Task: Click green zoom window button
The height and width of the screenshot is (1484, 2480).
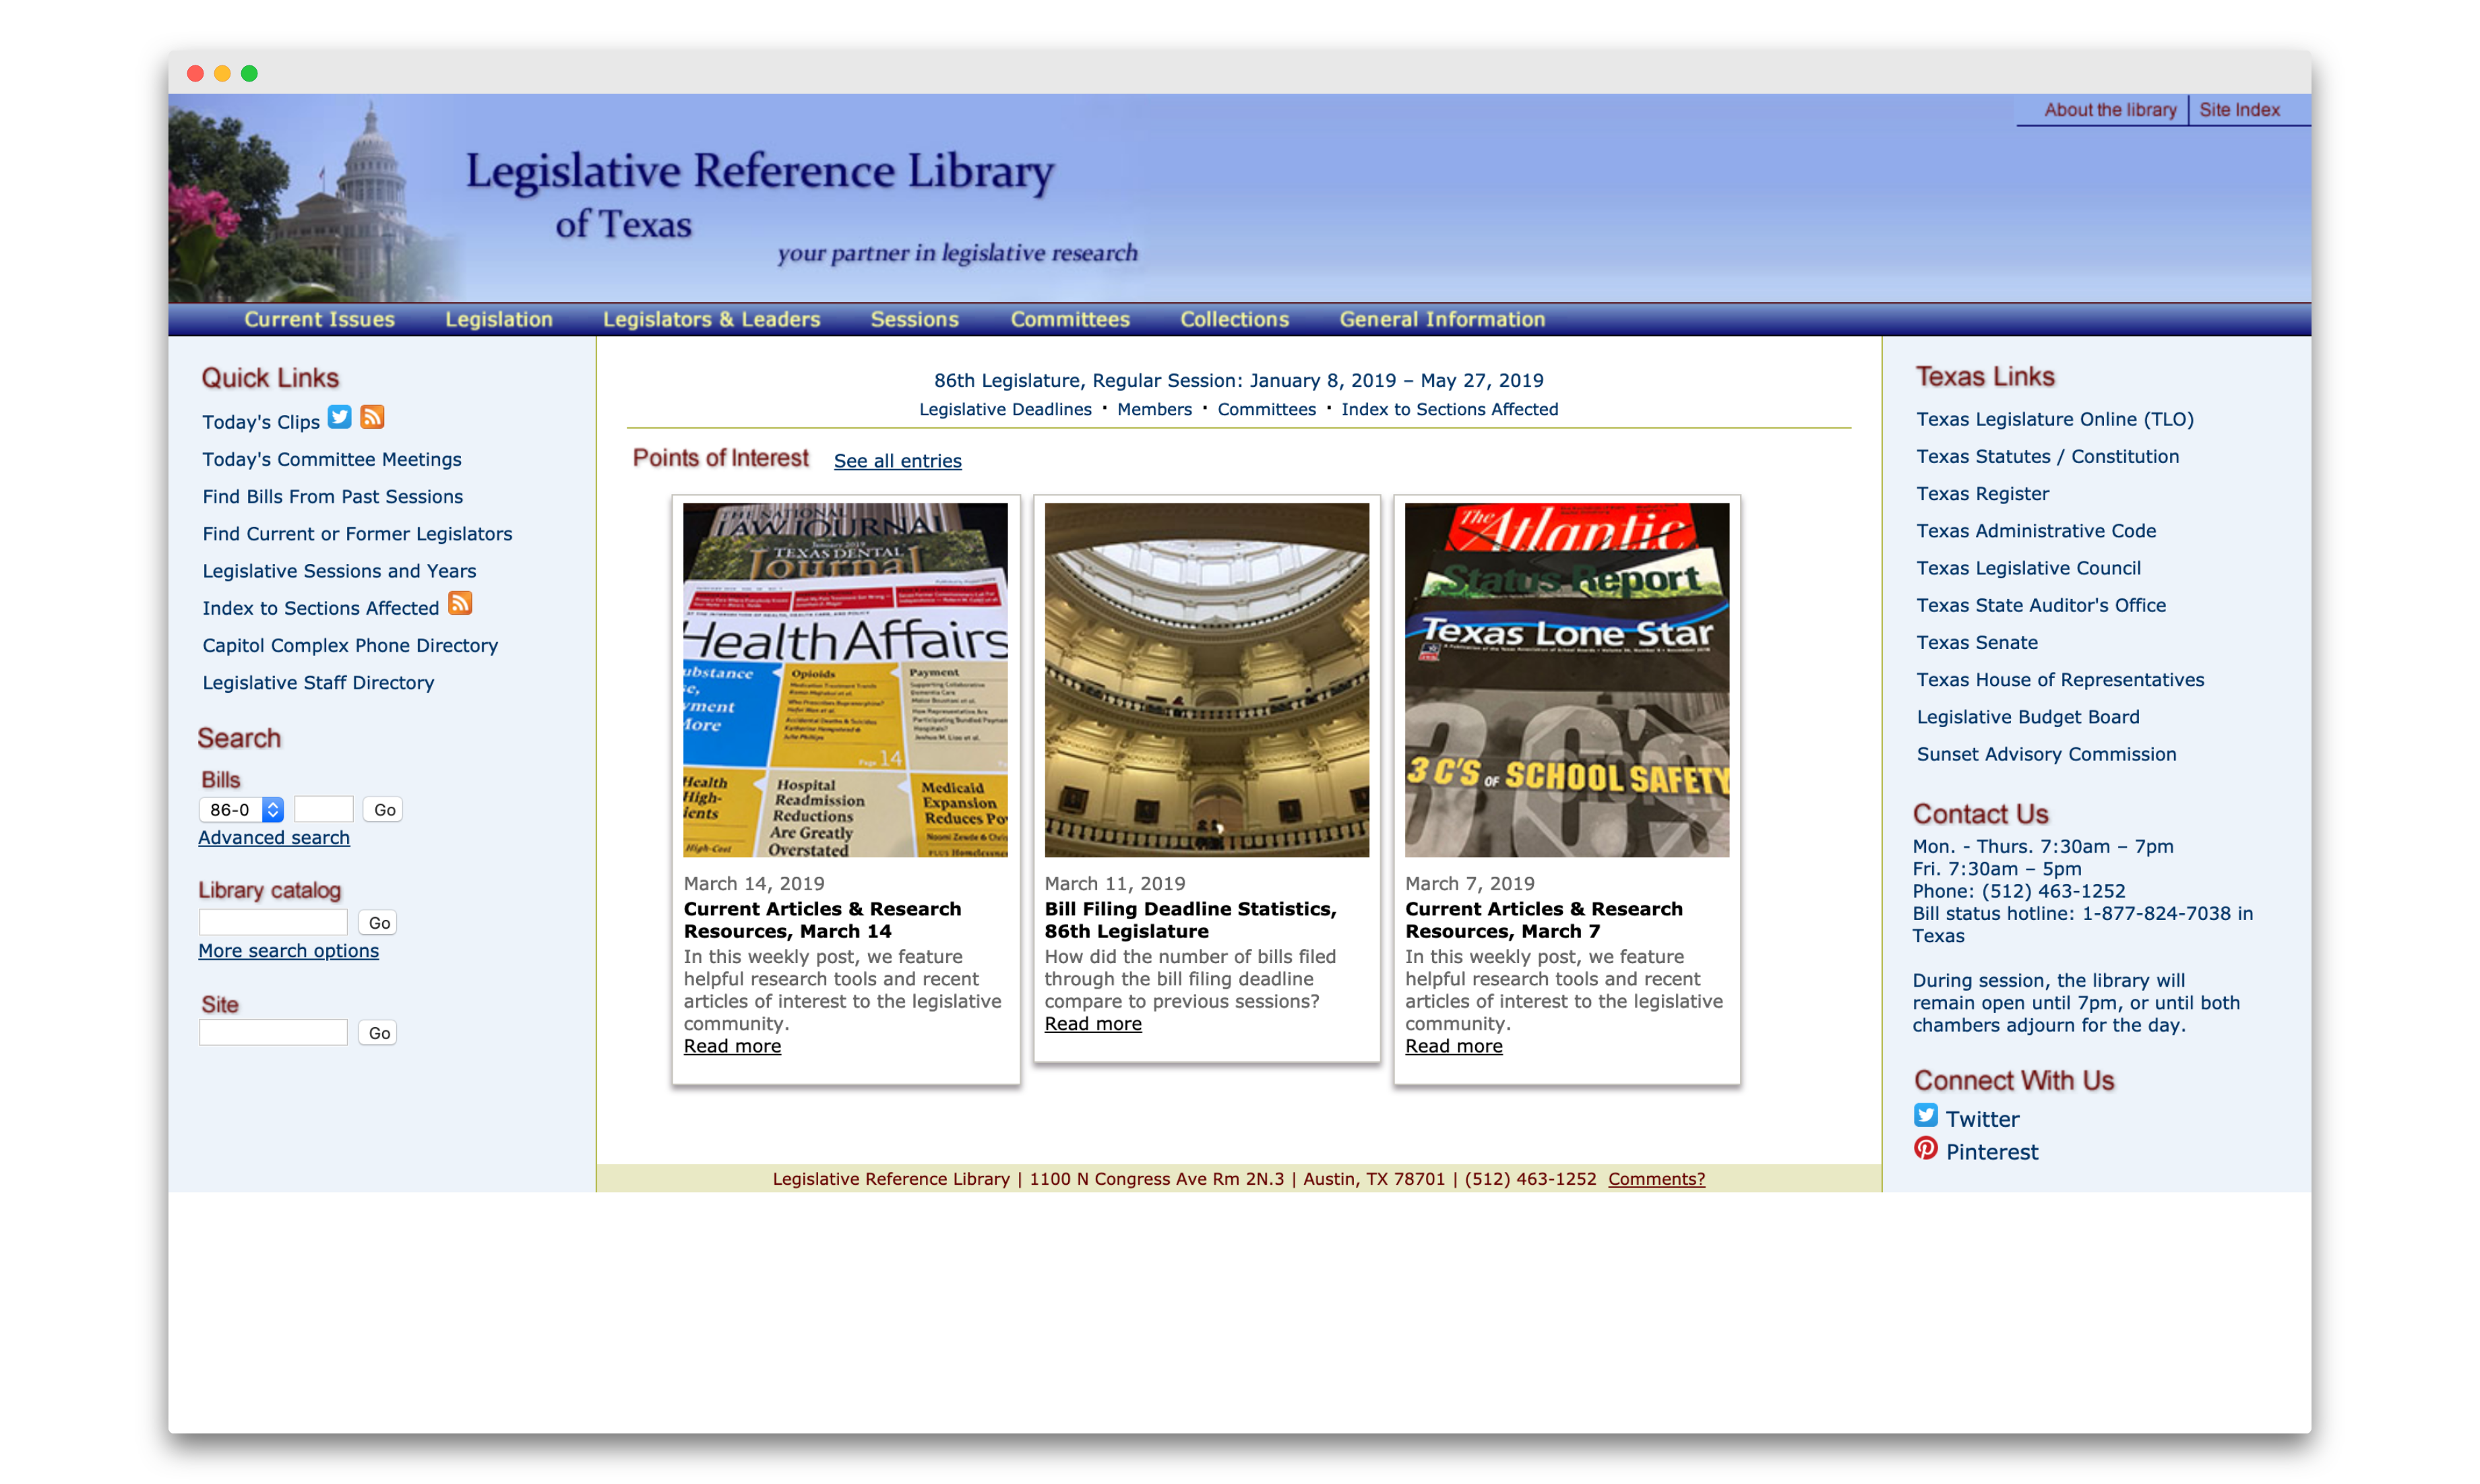Action: click(x=249, y=73)
